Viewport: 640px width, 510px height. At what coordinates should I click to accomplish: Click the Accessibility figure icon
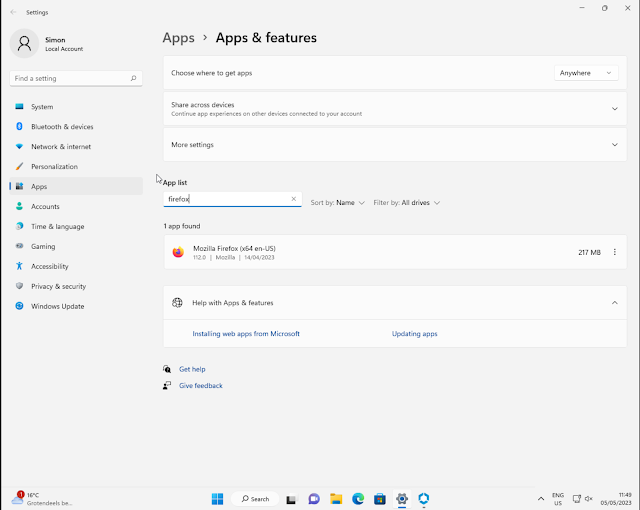[x=19, y=266]
